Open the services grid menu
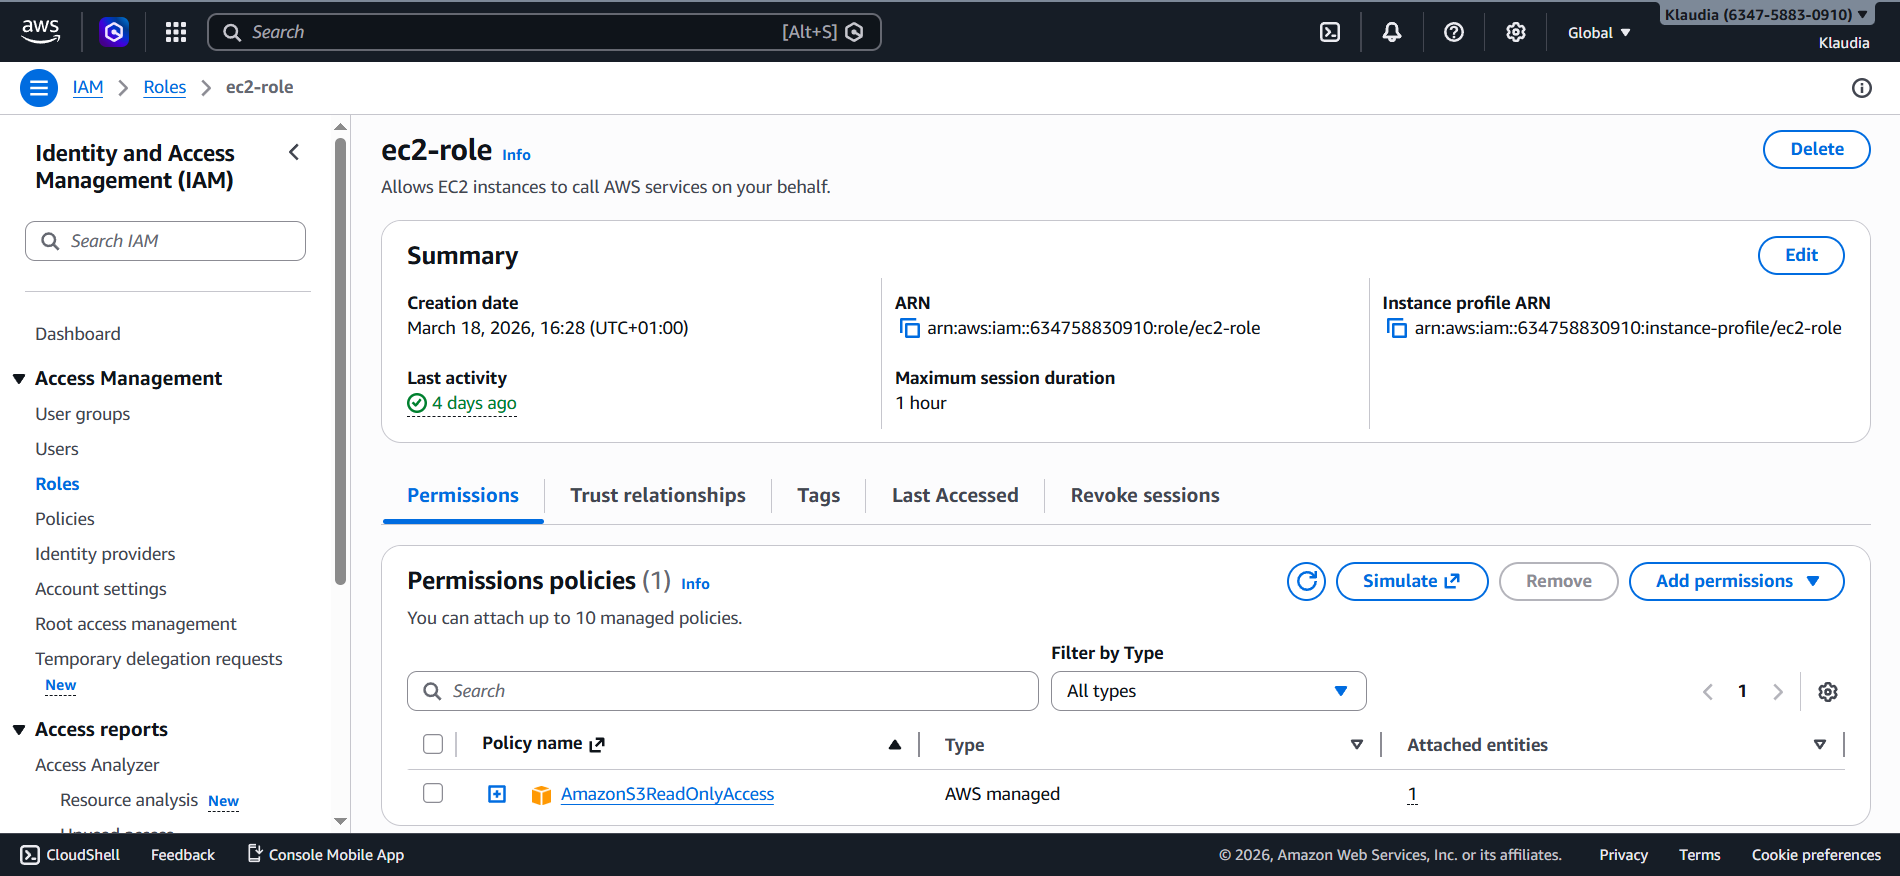1900x876 pixels. click(x=176, y=32)
